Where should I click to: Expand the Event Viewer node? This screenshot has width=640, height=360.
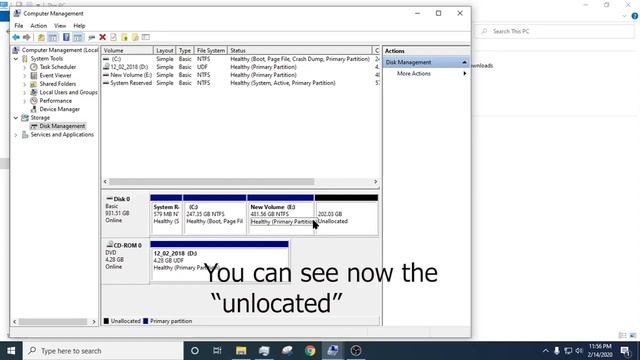tap(24, 76)
